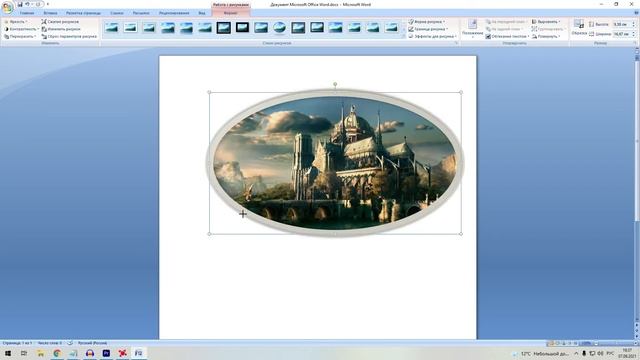
Task: Select the Формат picture tools tab
Action: pyautogui.click(x=230, y=13)
